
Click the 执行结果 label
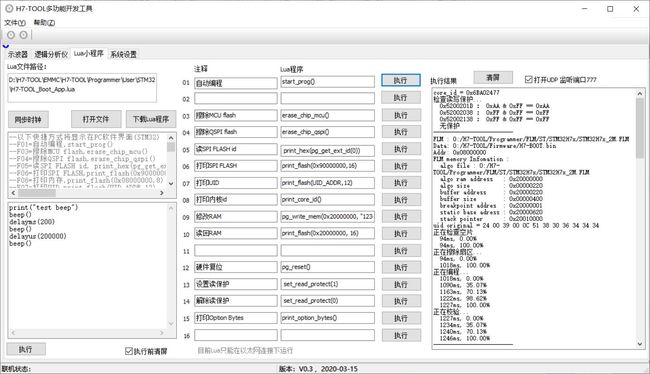443,81
